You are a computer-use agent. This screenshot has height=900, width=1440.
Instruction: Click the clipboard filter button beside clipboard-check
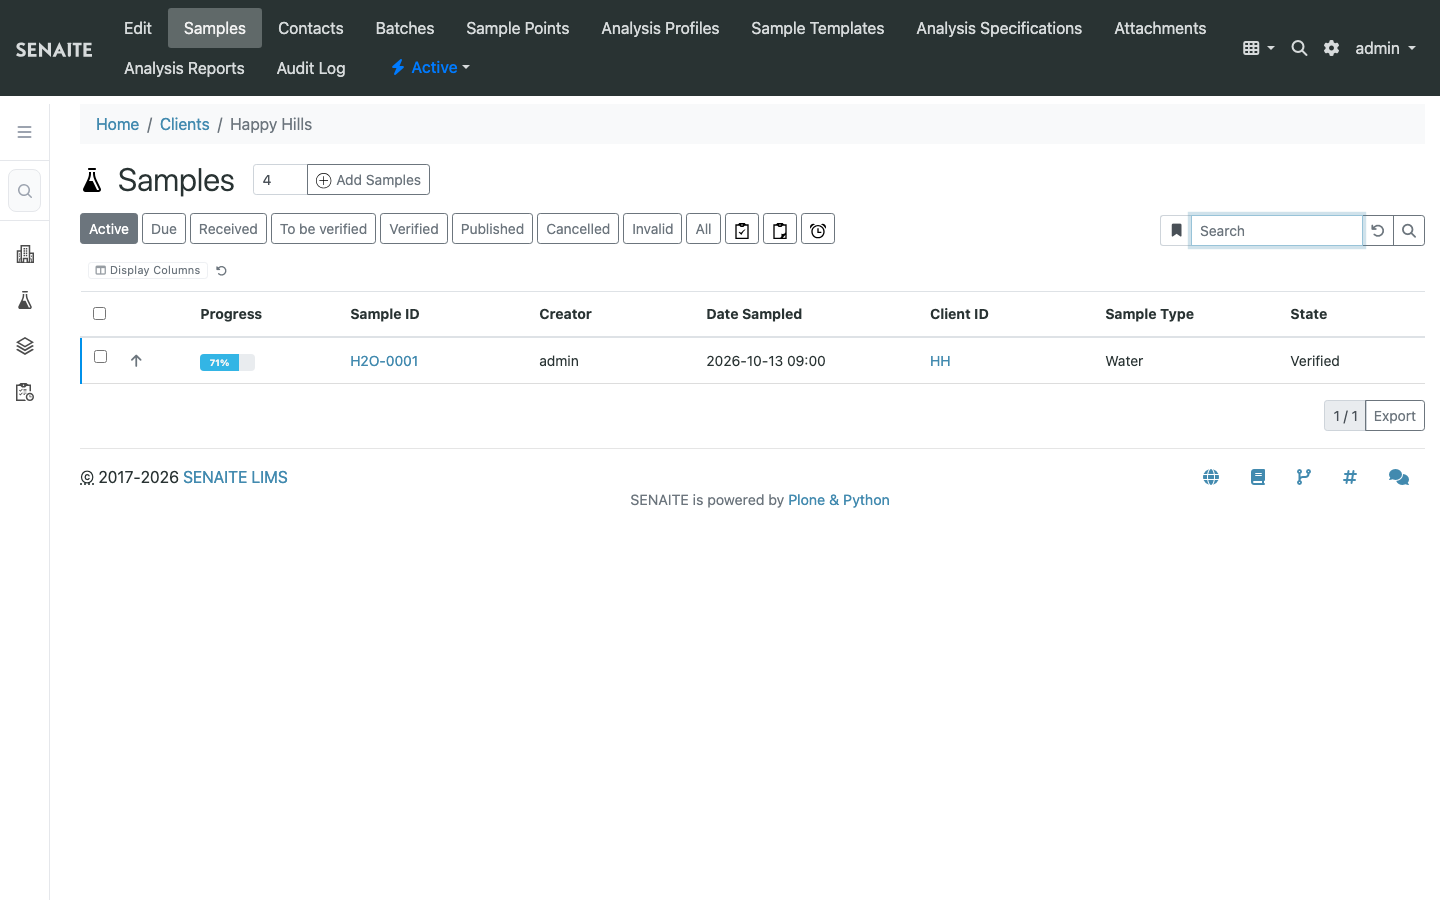tap(780, 229)
